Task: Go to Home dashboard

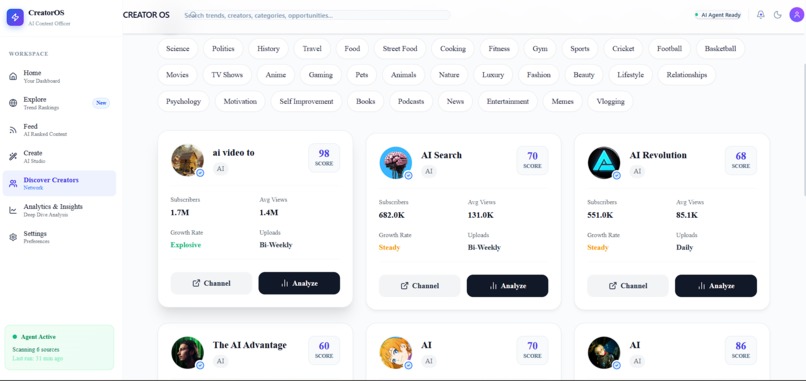Action: pos(59,77)
